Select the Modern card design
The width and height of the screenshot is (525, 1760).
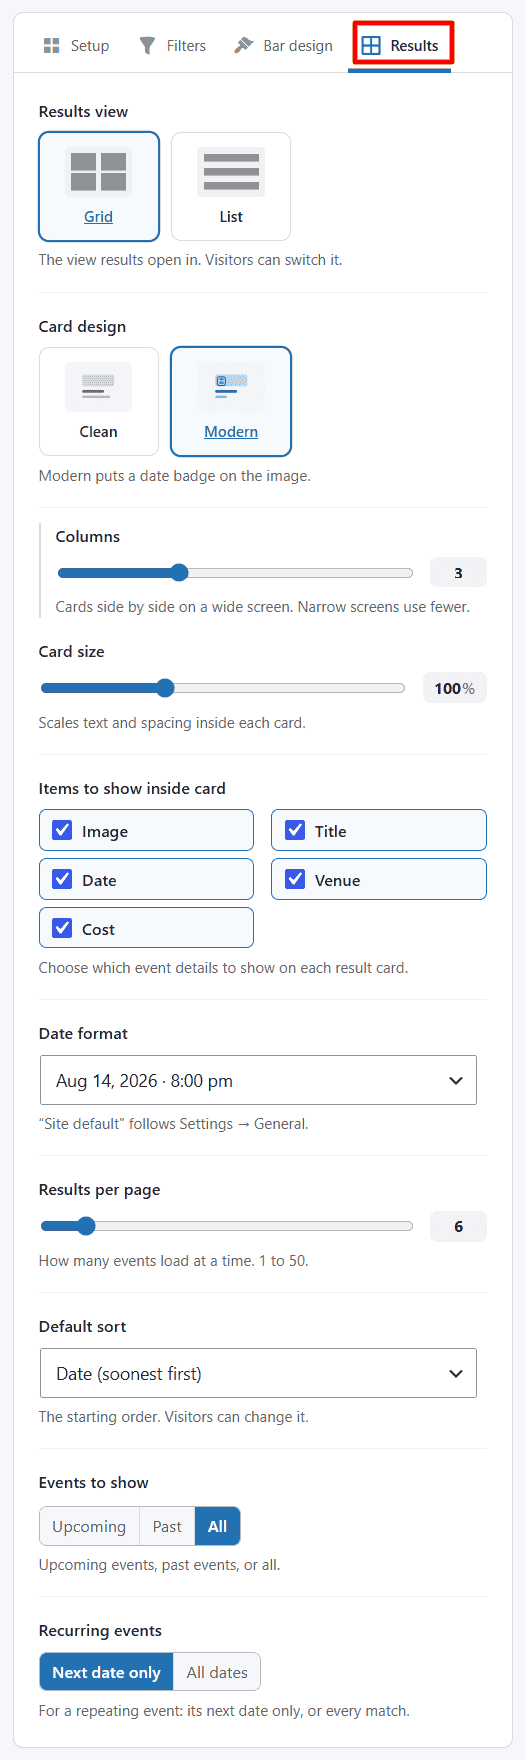click(x=231, y=401)
